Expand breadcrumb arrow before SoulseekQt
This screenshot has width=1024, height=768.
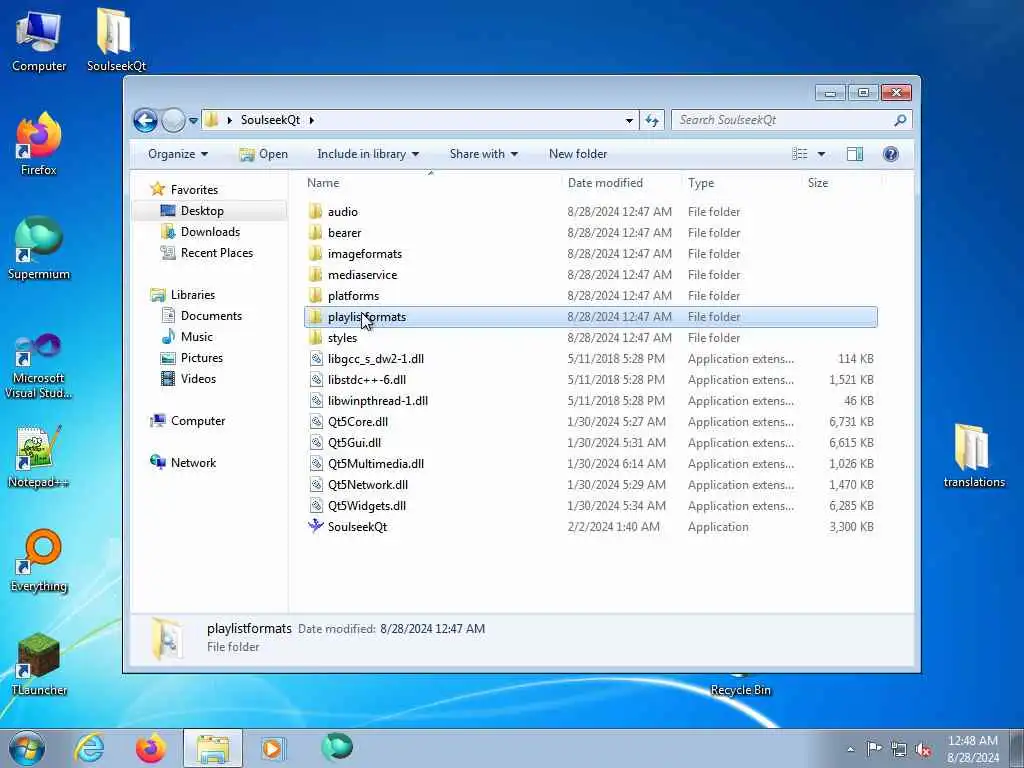[230, 120]
